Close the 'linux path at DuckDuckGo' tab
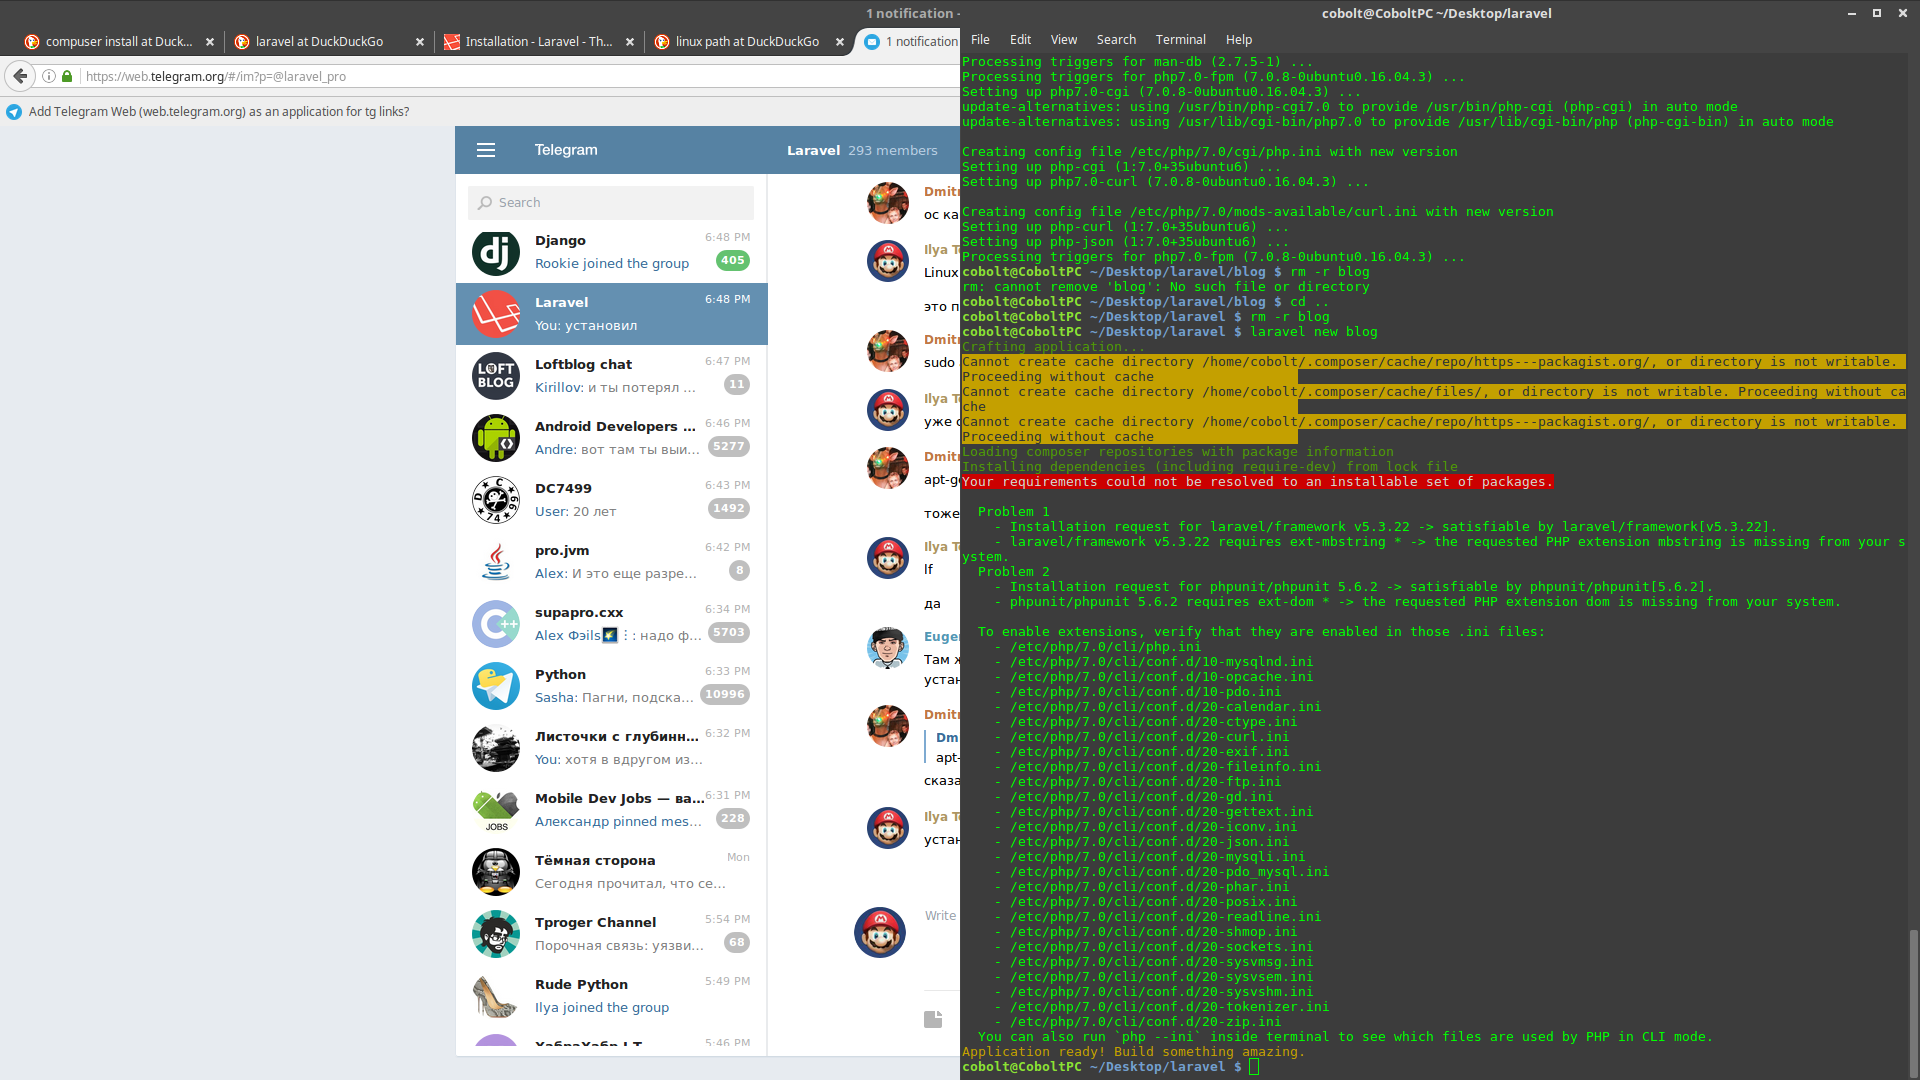This screenshot has height=1080, width=1920. [840, 42]
